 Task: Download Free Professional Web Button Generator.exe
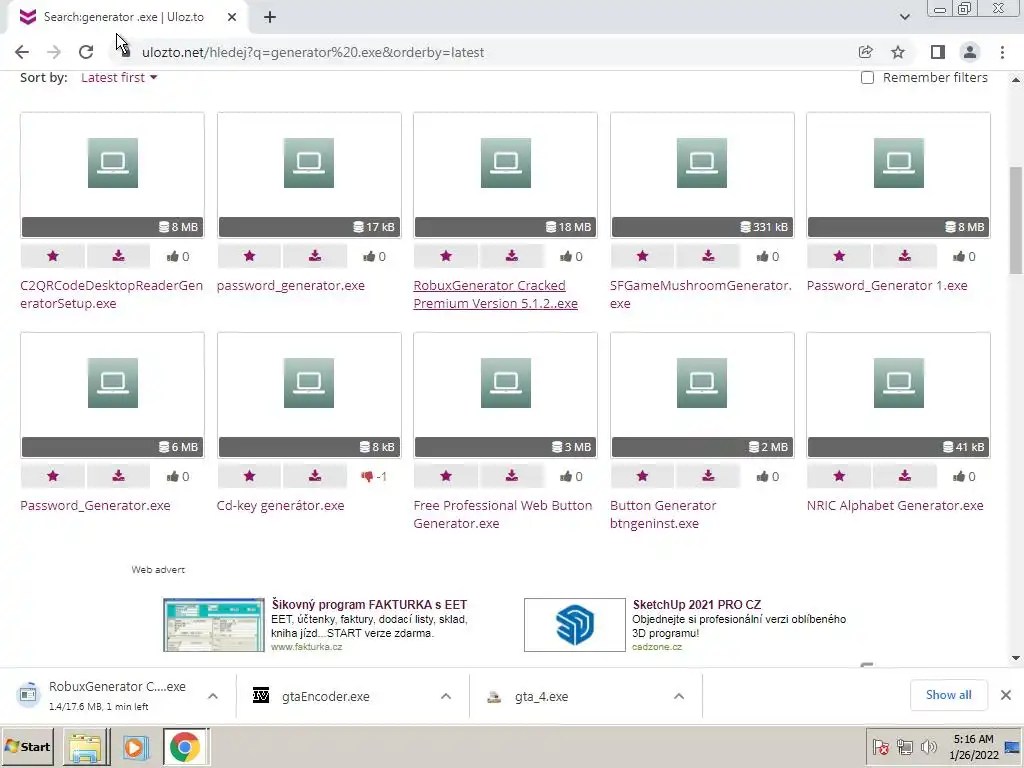(511, 476)
